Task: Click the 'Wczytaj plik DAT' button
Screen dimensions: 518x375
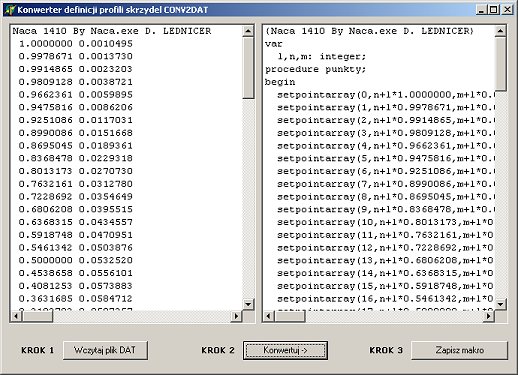Action: (105, 350)
